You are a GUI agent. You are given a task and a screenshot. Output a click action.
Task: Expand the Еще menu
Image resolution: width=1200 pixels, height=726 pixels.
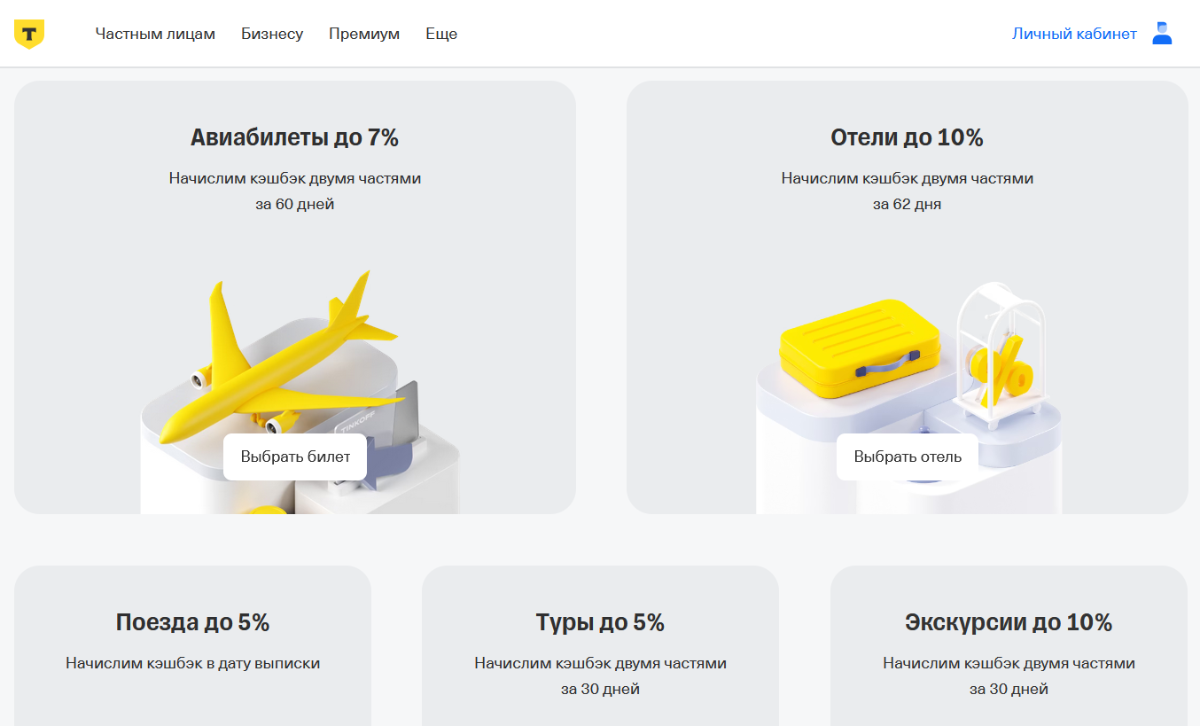[x=441, y=34]
